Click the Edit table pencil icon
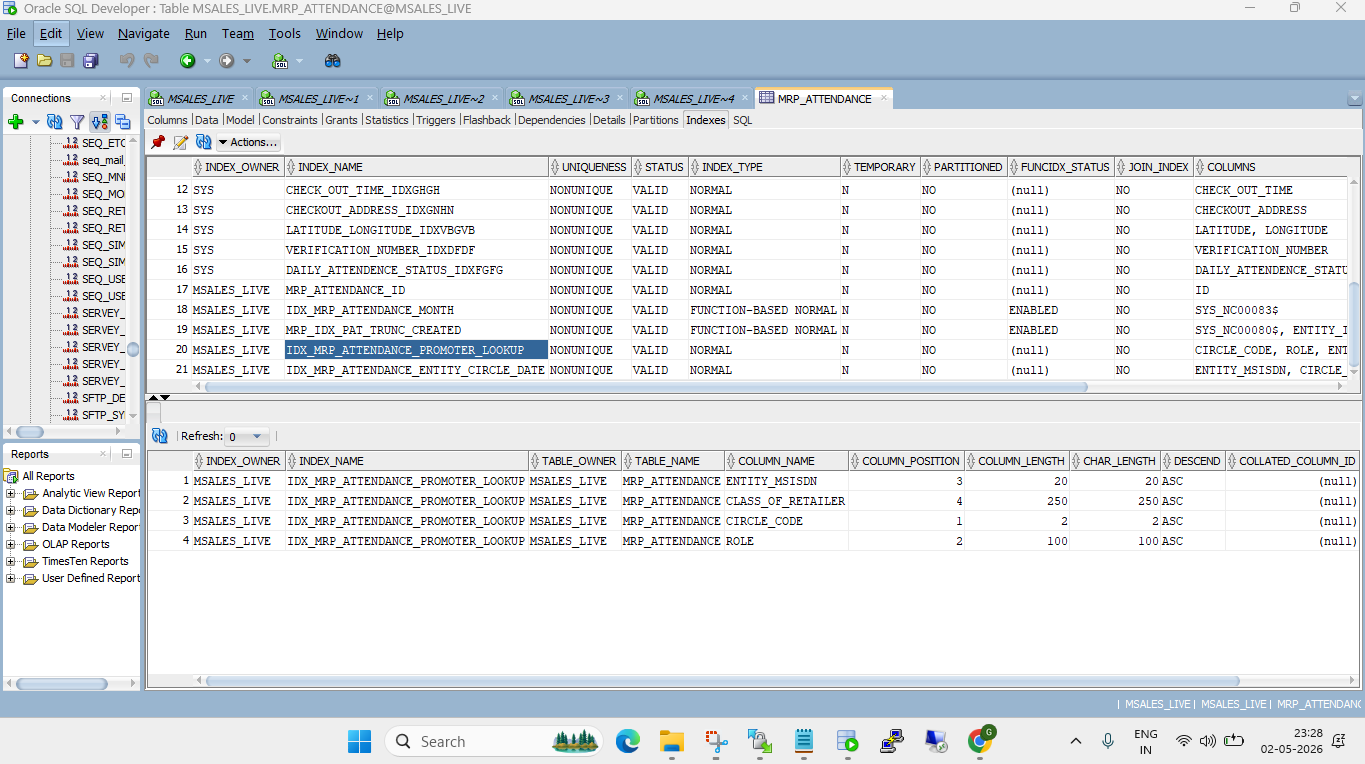The image size is (1365, 764). click(181, 142)
